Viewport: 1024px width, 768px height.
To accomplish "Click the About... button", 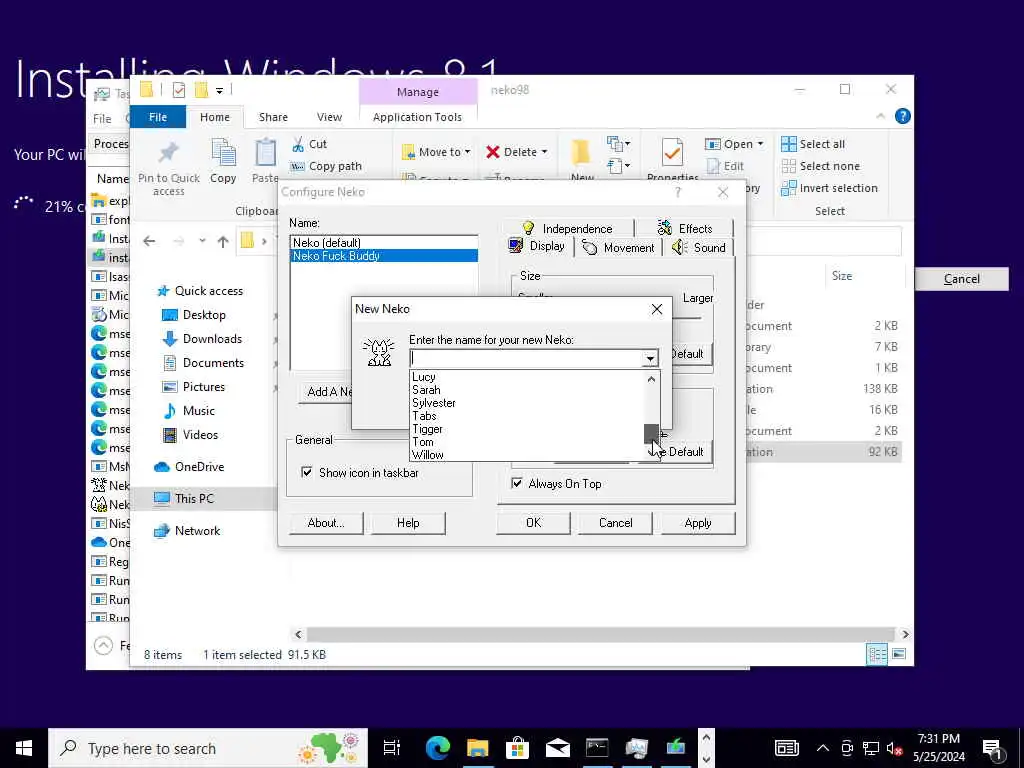I will [x=326, y=522].
